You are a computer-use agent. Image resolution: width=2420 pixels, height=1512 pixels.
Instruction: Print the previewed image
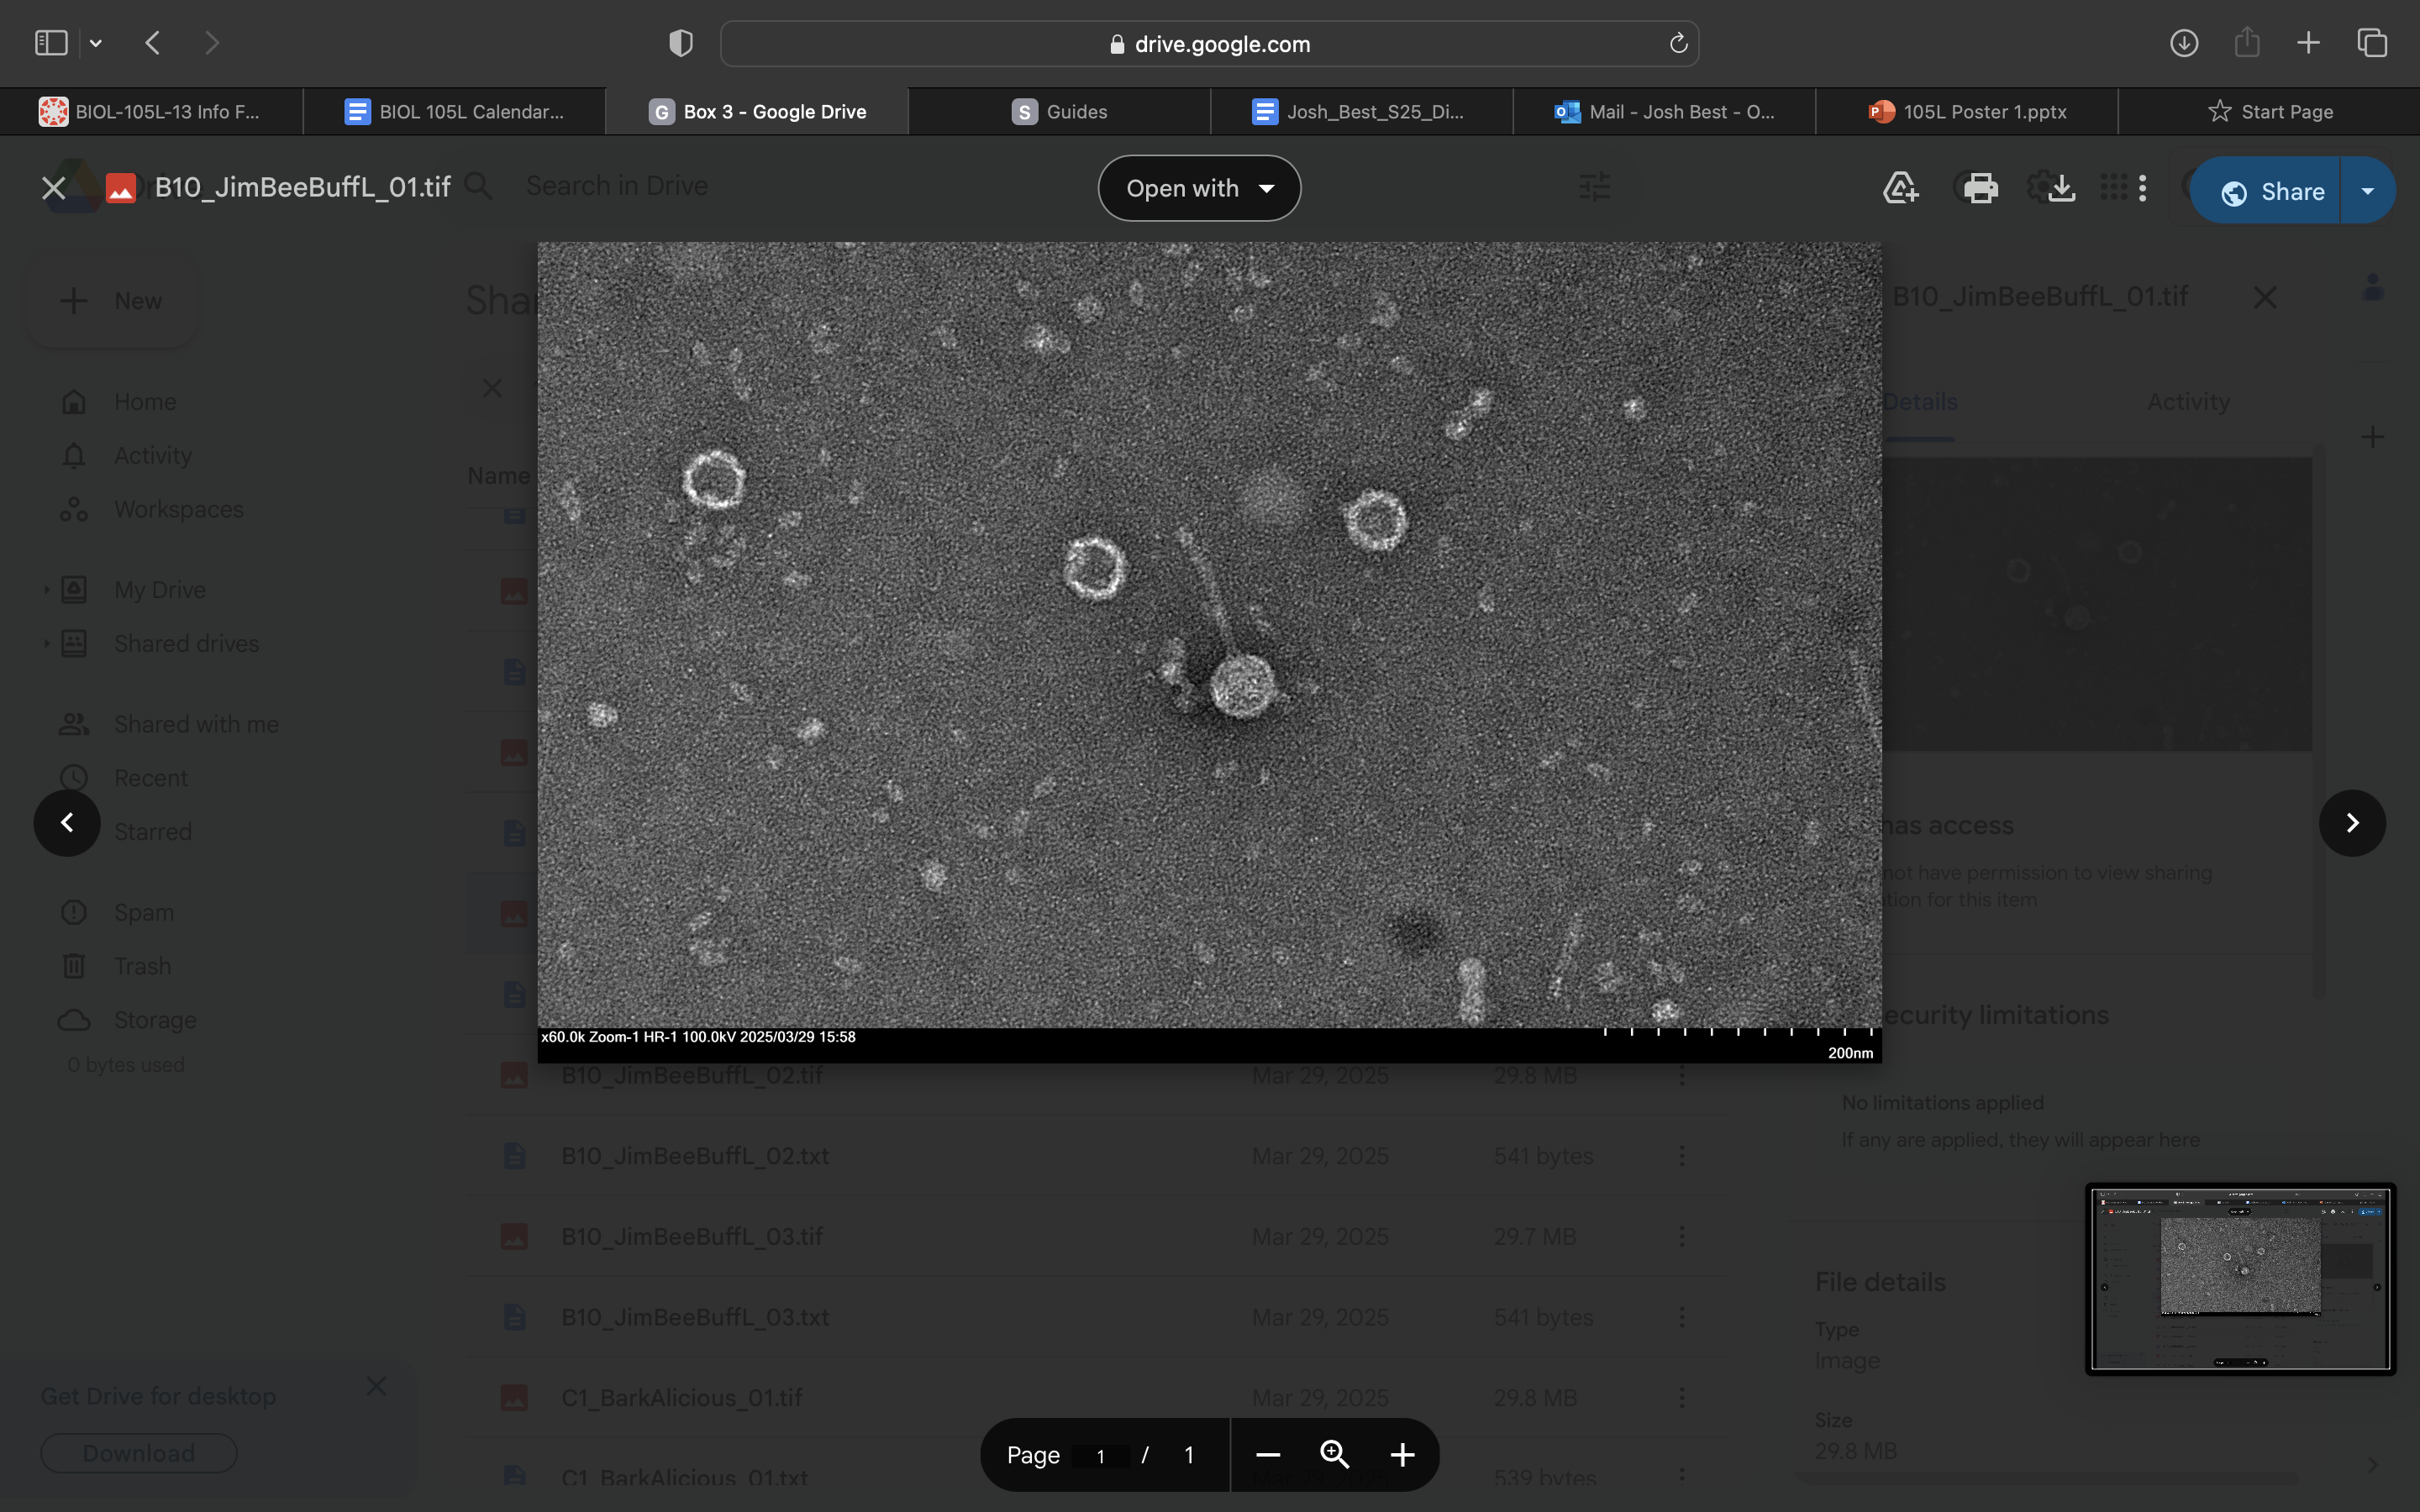(x=1980, y=188)
